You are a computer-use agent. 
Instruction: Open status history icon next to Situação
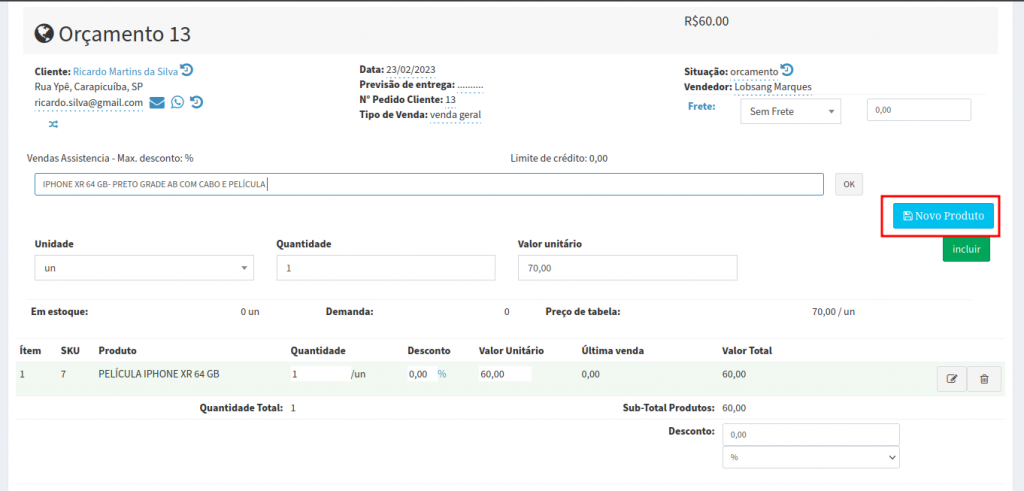pos(787,71)
